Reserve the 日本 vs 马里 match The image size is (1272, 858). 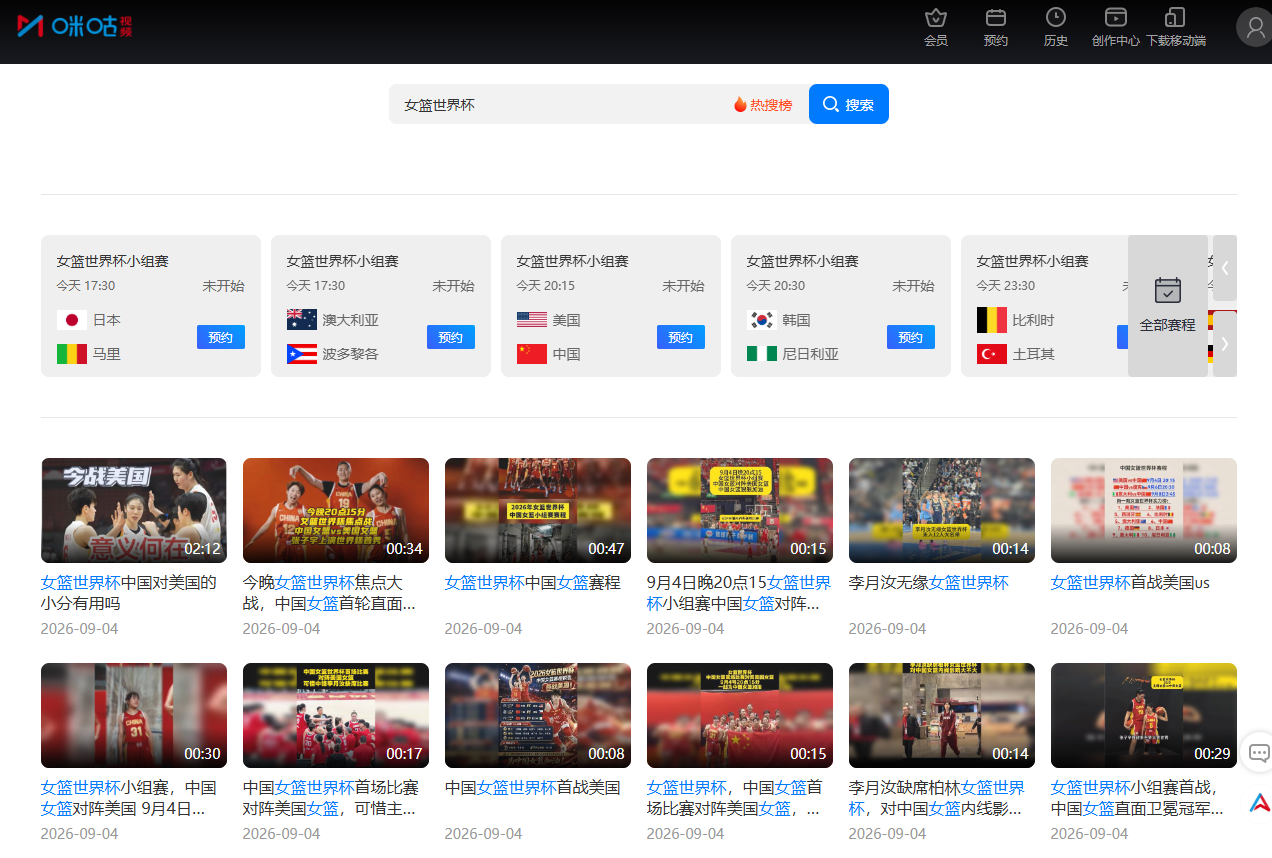pos(221,337)
